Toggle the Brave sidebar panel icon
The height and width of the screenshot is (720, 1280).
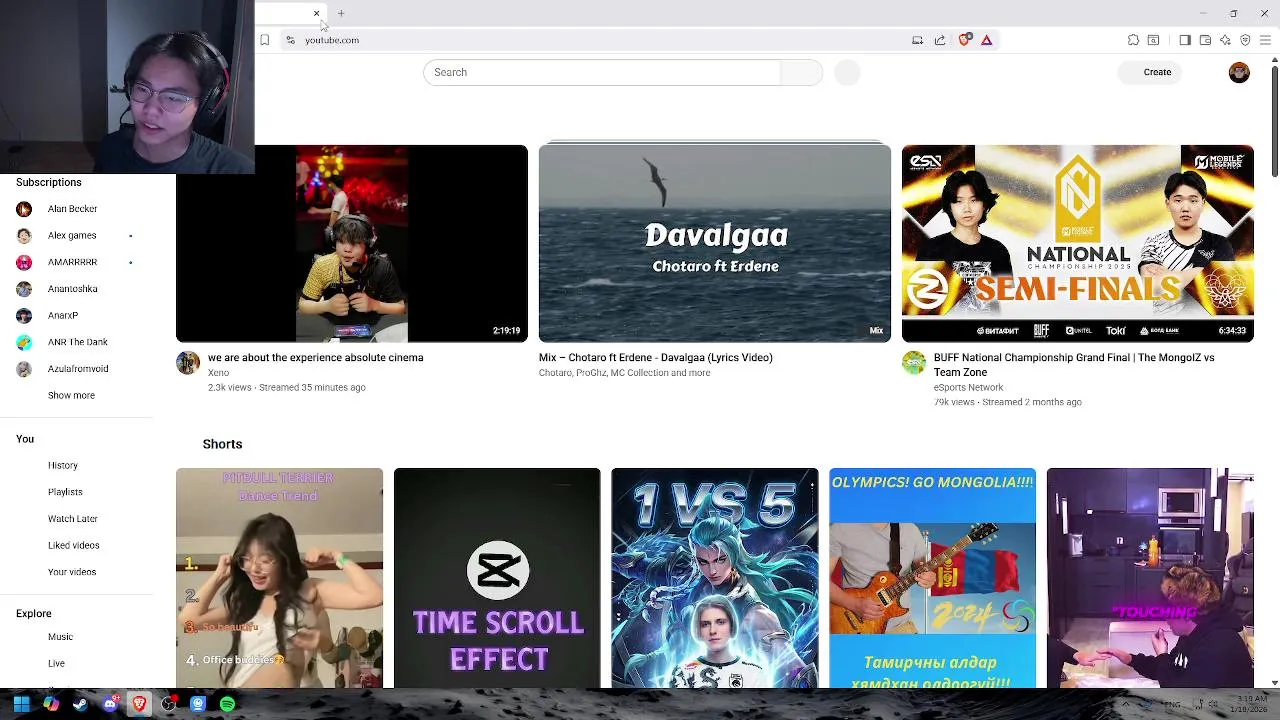tap(1185, 40)
